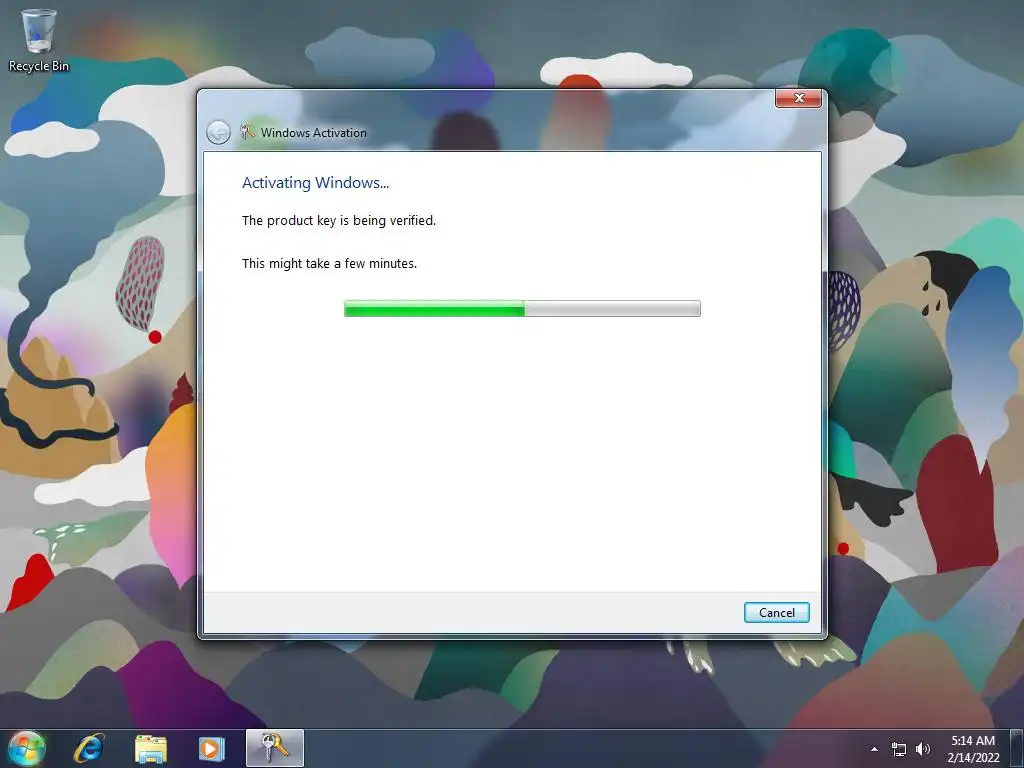Close the Windows Activation dialog

798,98
